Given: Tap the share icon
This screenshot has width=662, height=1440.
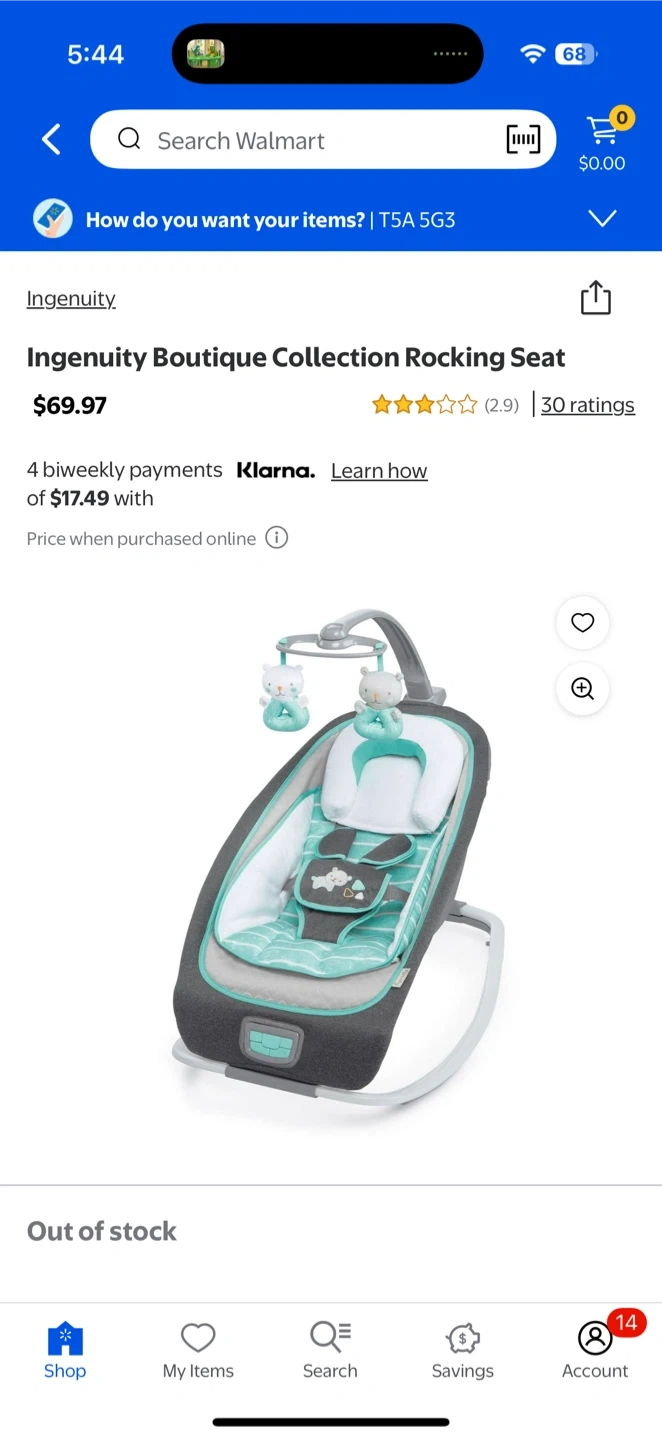Looking at the screenshot, I should pos(596,298).
